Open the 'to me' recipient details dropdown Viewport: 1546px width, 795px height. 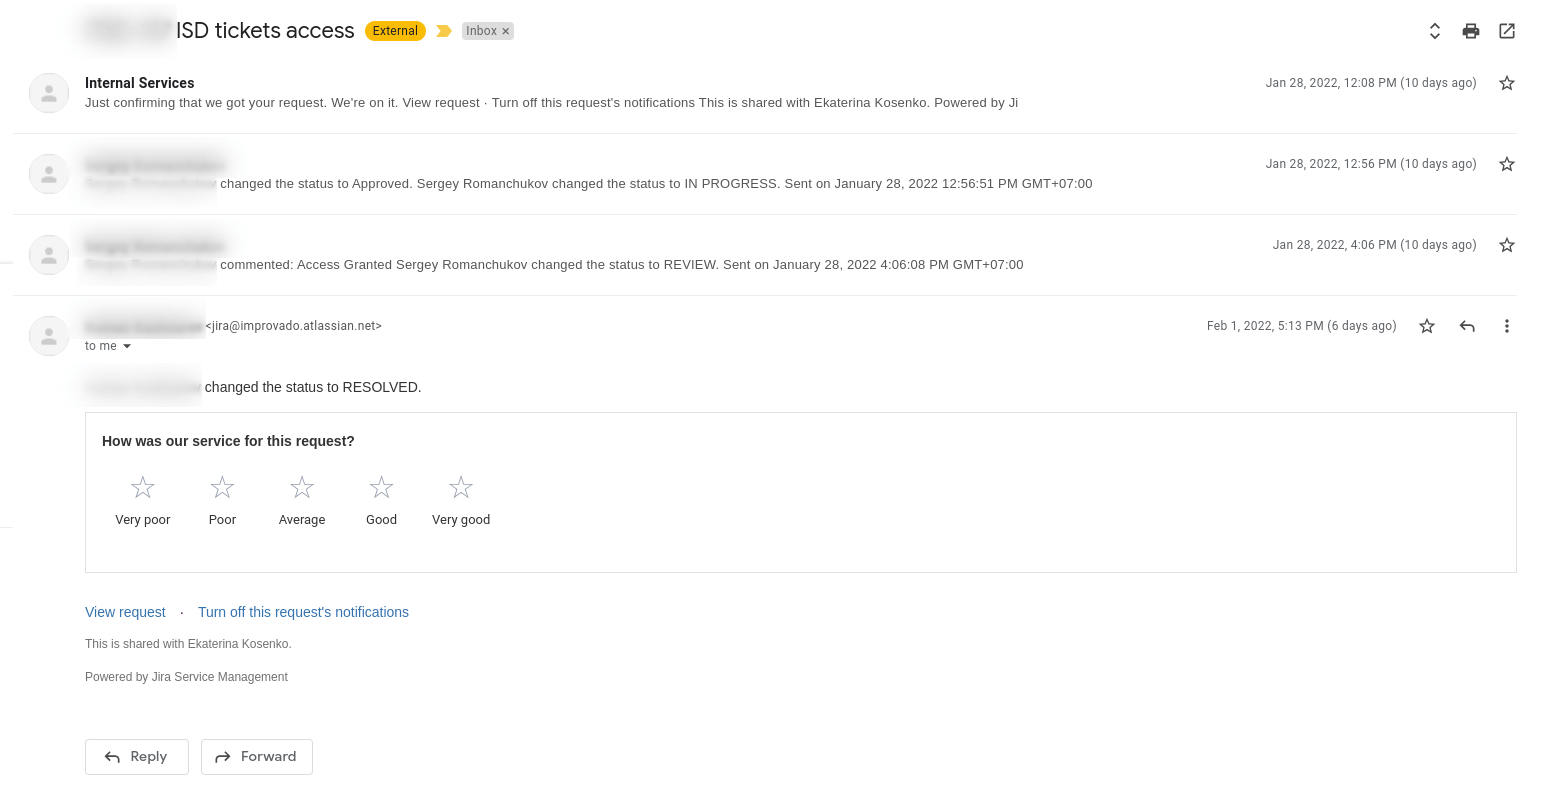click(x=108, y=346)
